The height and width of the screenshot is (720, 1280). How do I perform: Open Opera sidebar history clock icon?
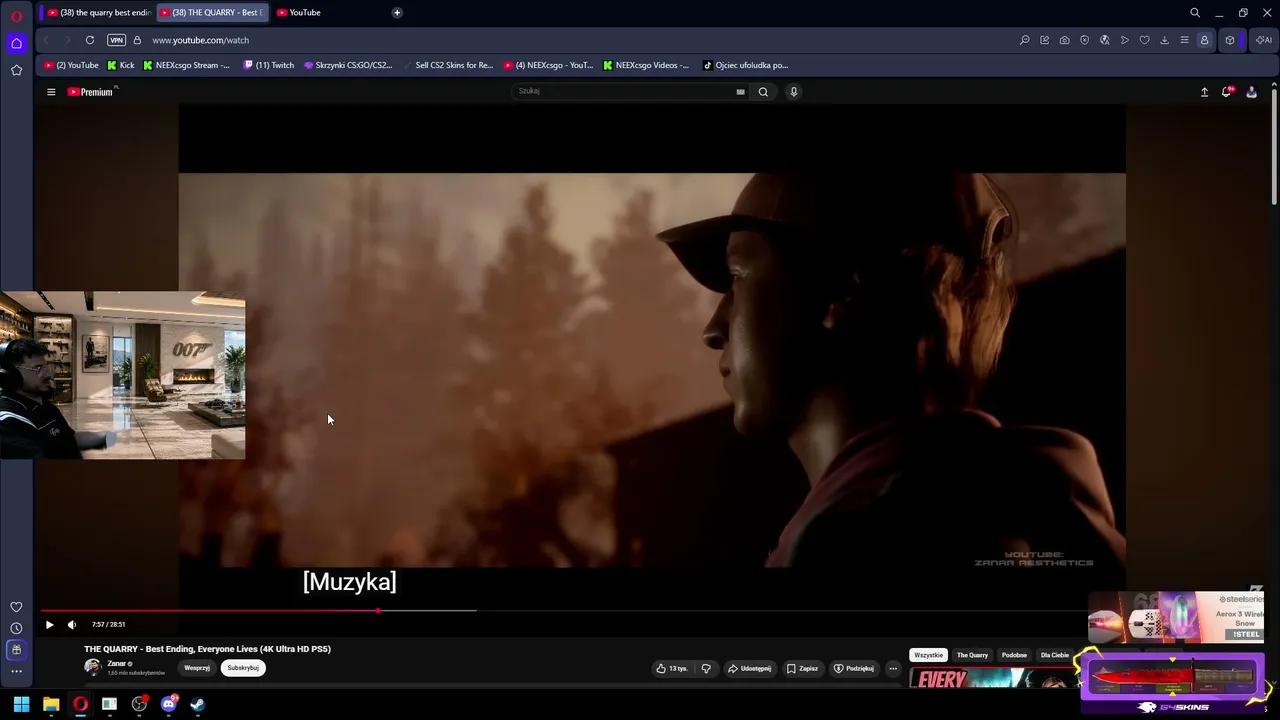coord(16,628)
